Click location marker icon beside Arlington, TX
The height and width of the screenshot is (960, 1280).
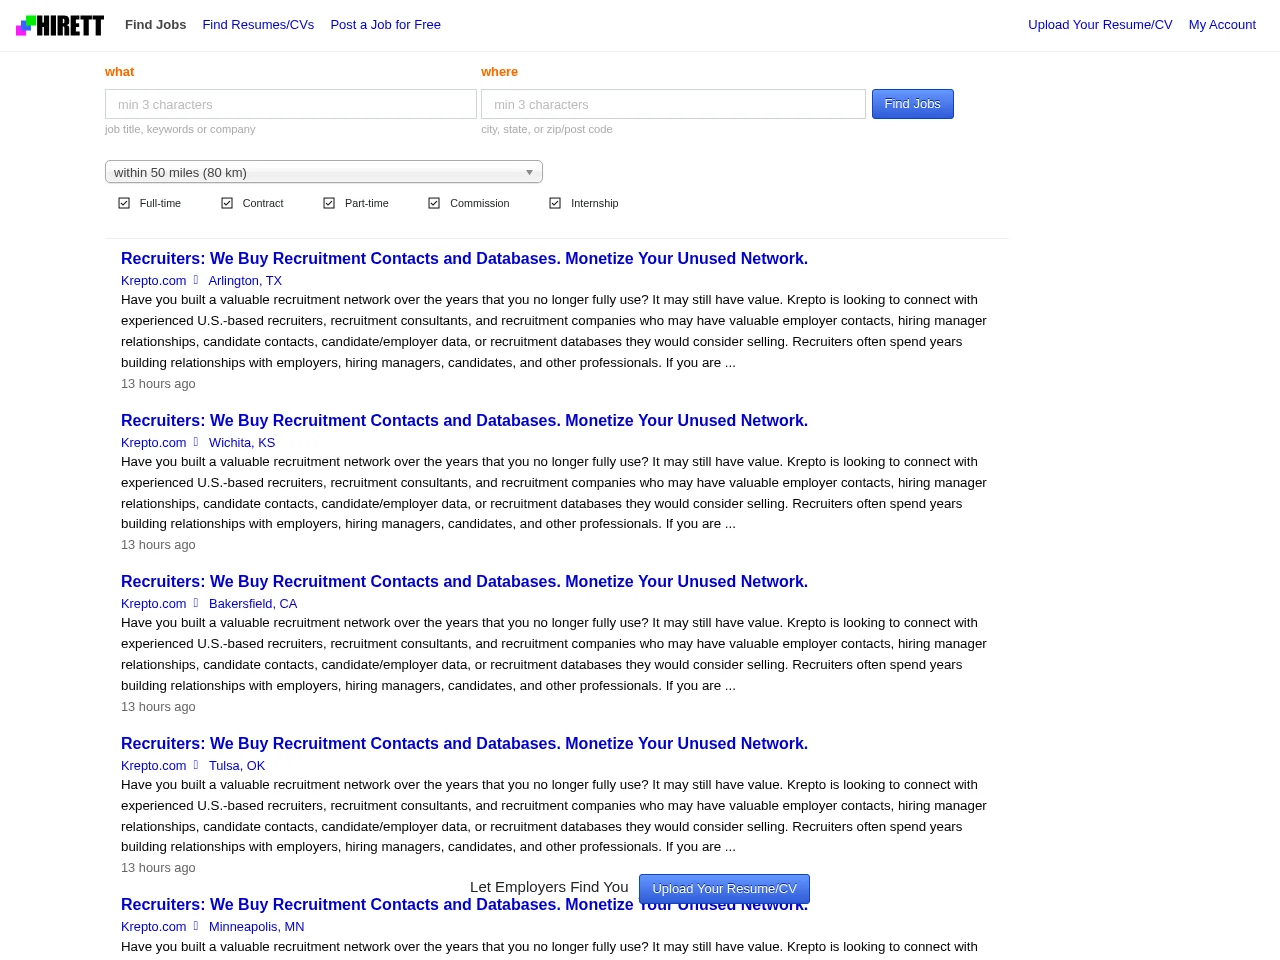click(x=196, y=280)
